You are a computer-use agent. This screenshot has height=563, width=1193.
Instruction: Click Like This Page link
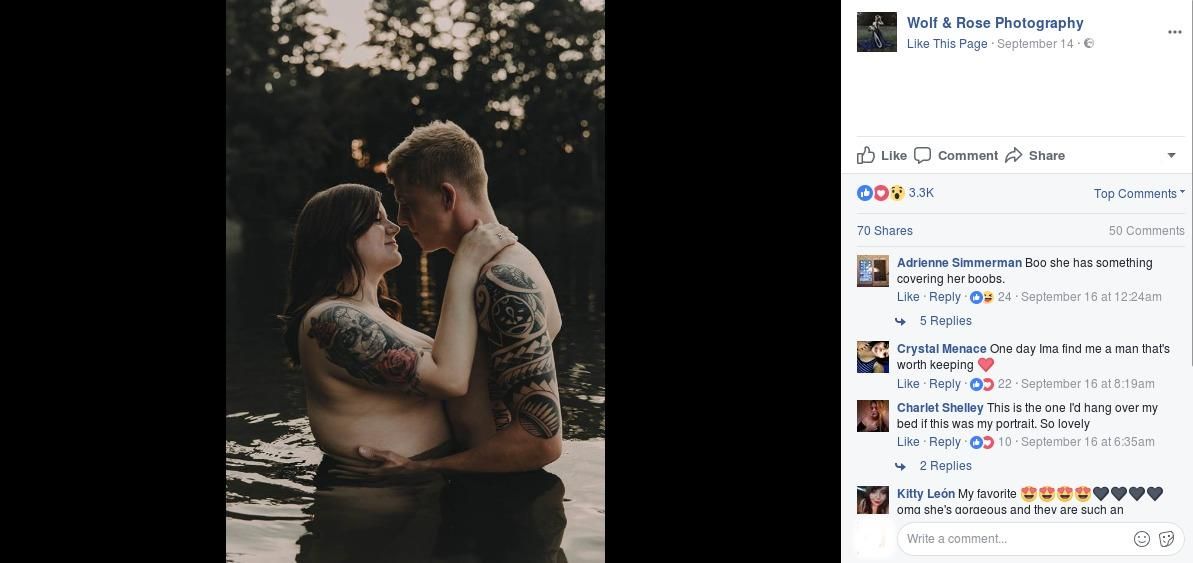(946, 44)
